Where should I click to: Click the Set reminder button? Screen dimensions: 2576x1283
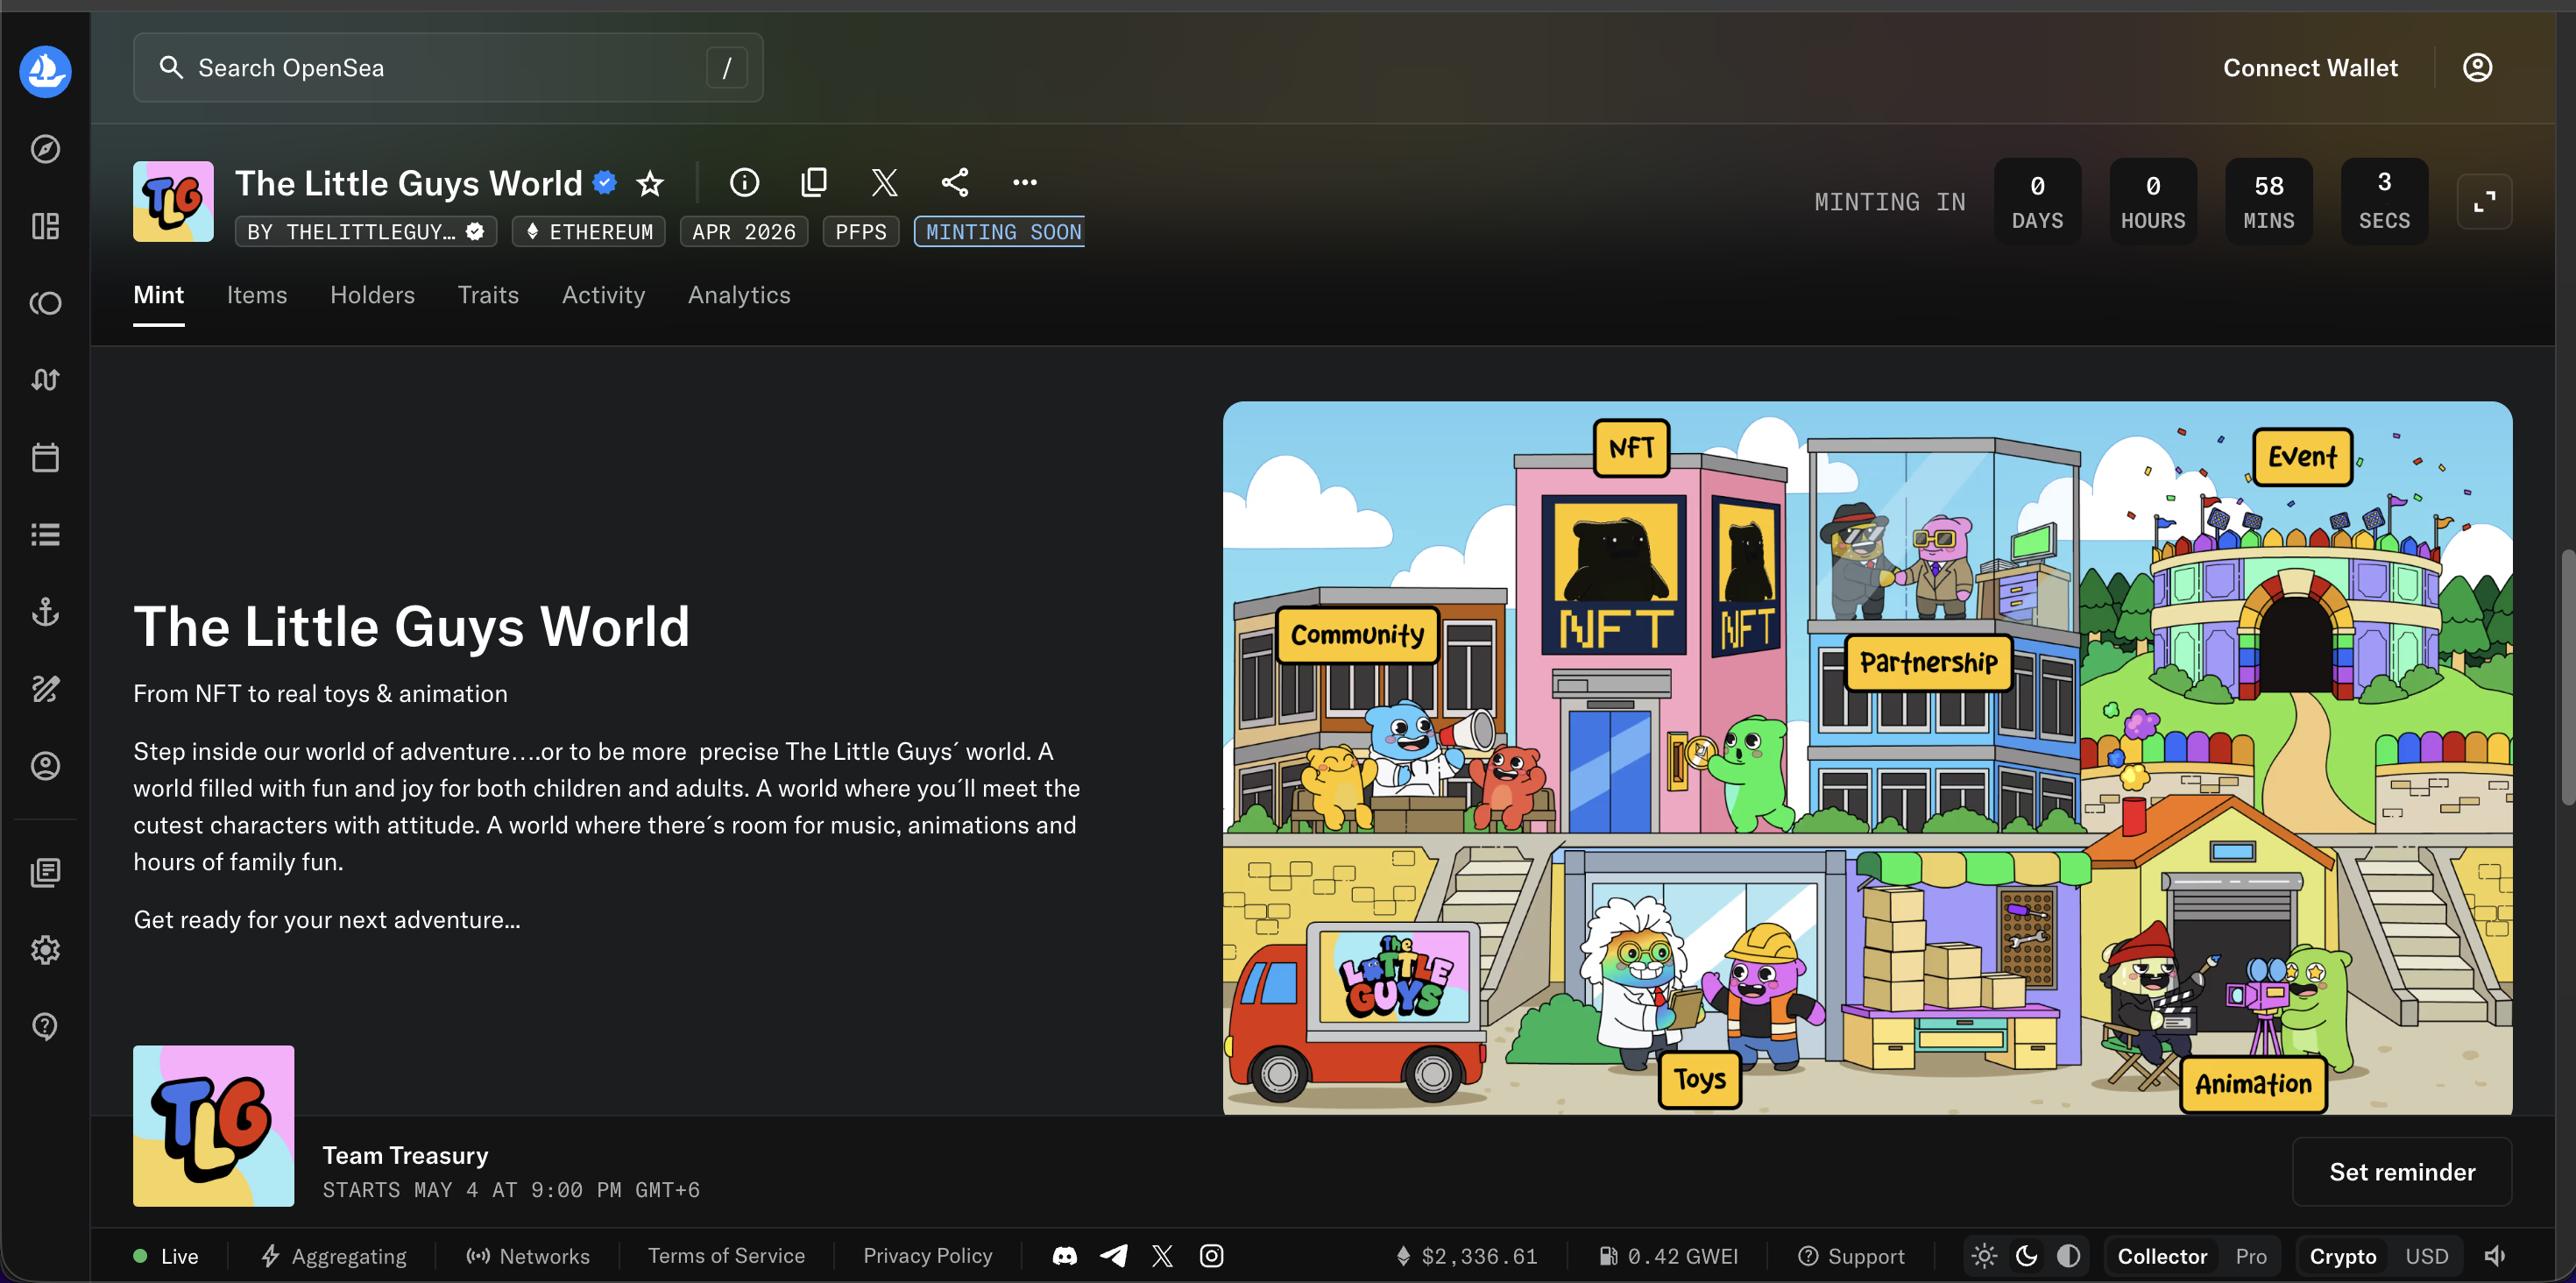tap(2402, 1172)
